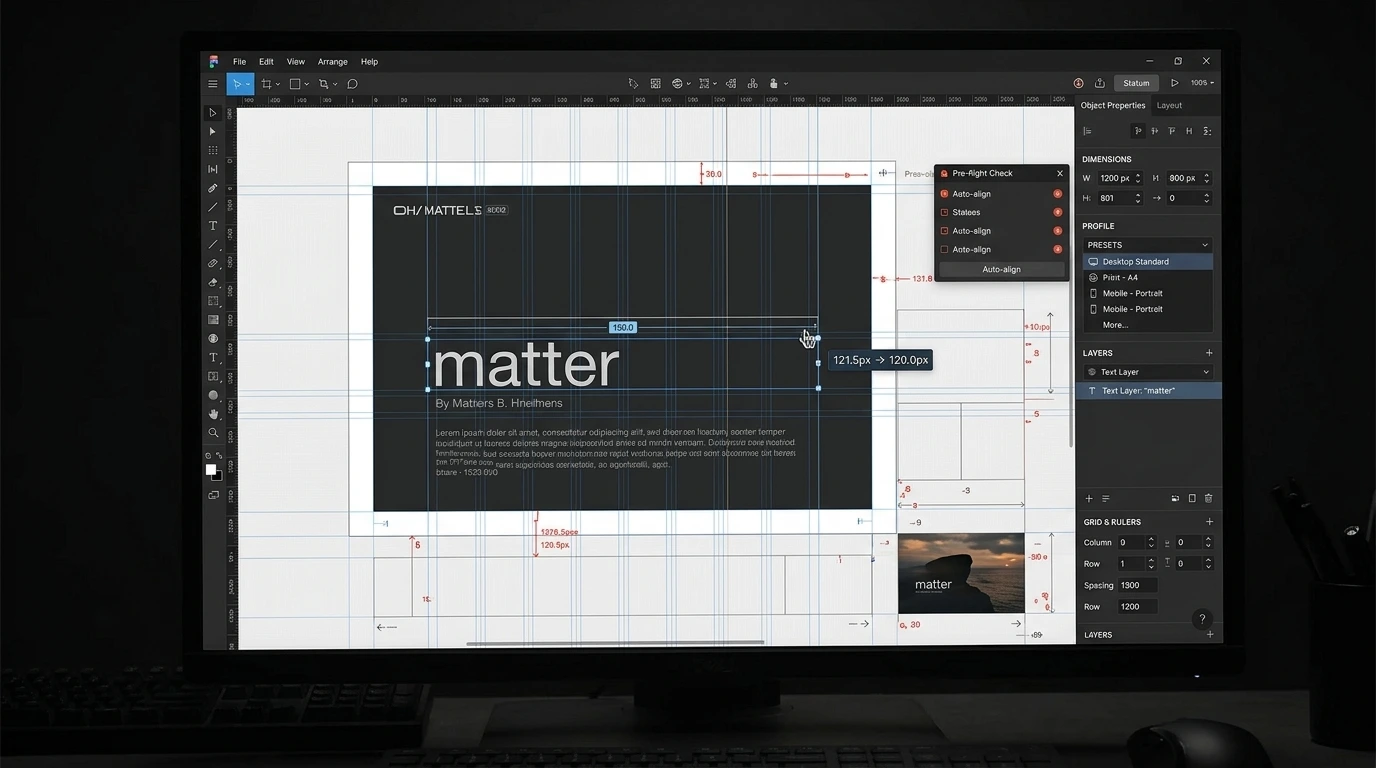Open the help question mark button

[x=1203, y=619]
